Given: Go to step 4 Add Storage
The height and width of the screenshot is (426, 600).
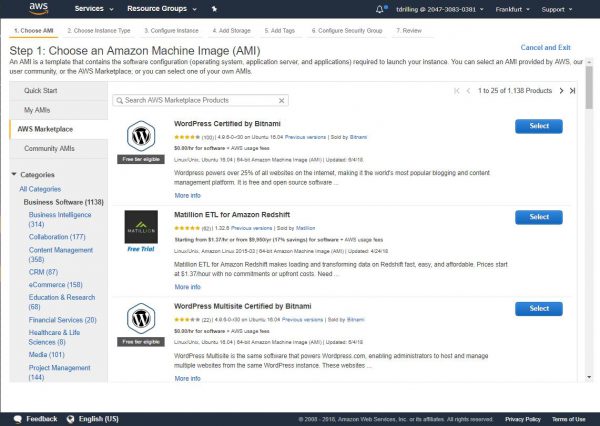Looking at the screenshot, I should click(x=232, y=31).
